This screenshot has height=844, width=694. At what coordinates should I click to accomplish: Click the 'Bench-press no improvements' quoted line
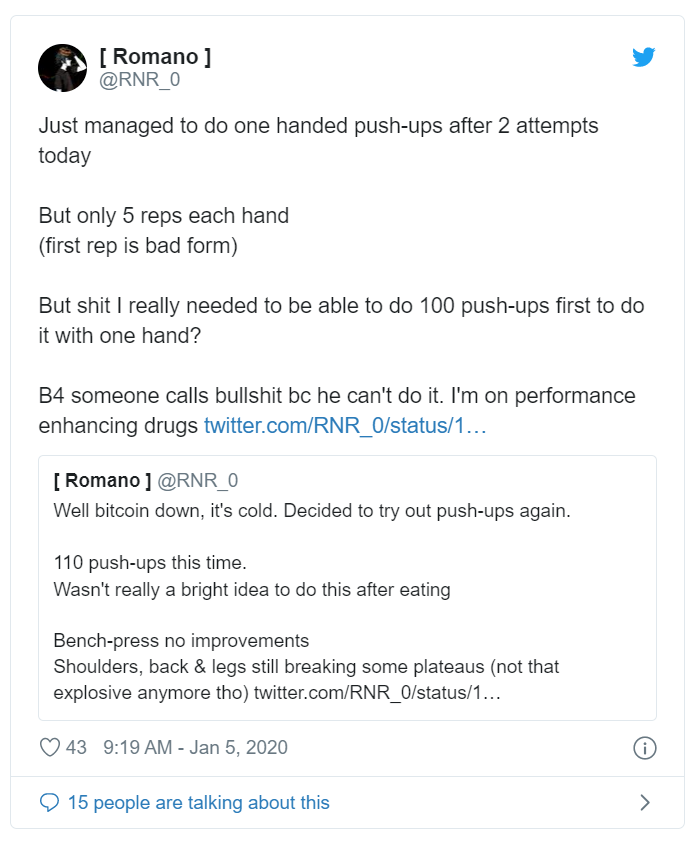pos(181,640)
